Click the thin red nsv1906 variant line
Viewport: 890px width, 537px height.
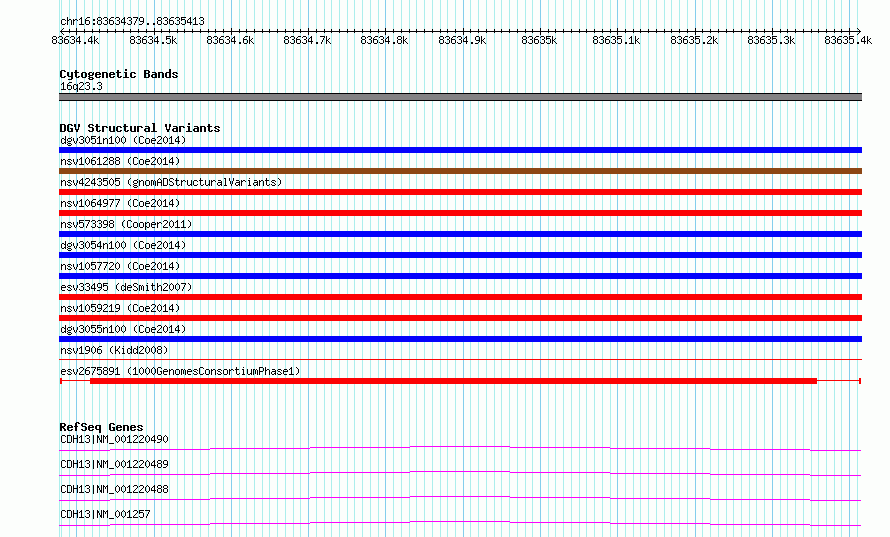460,359
